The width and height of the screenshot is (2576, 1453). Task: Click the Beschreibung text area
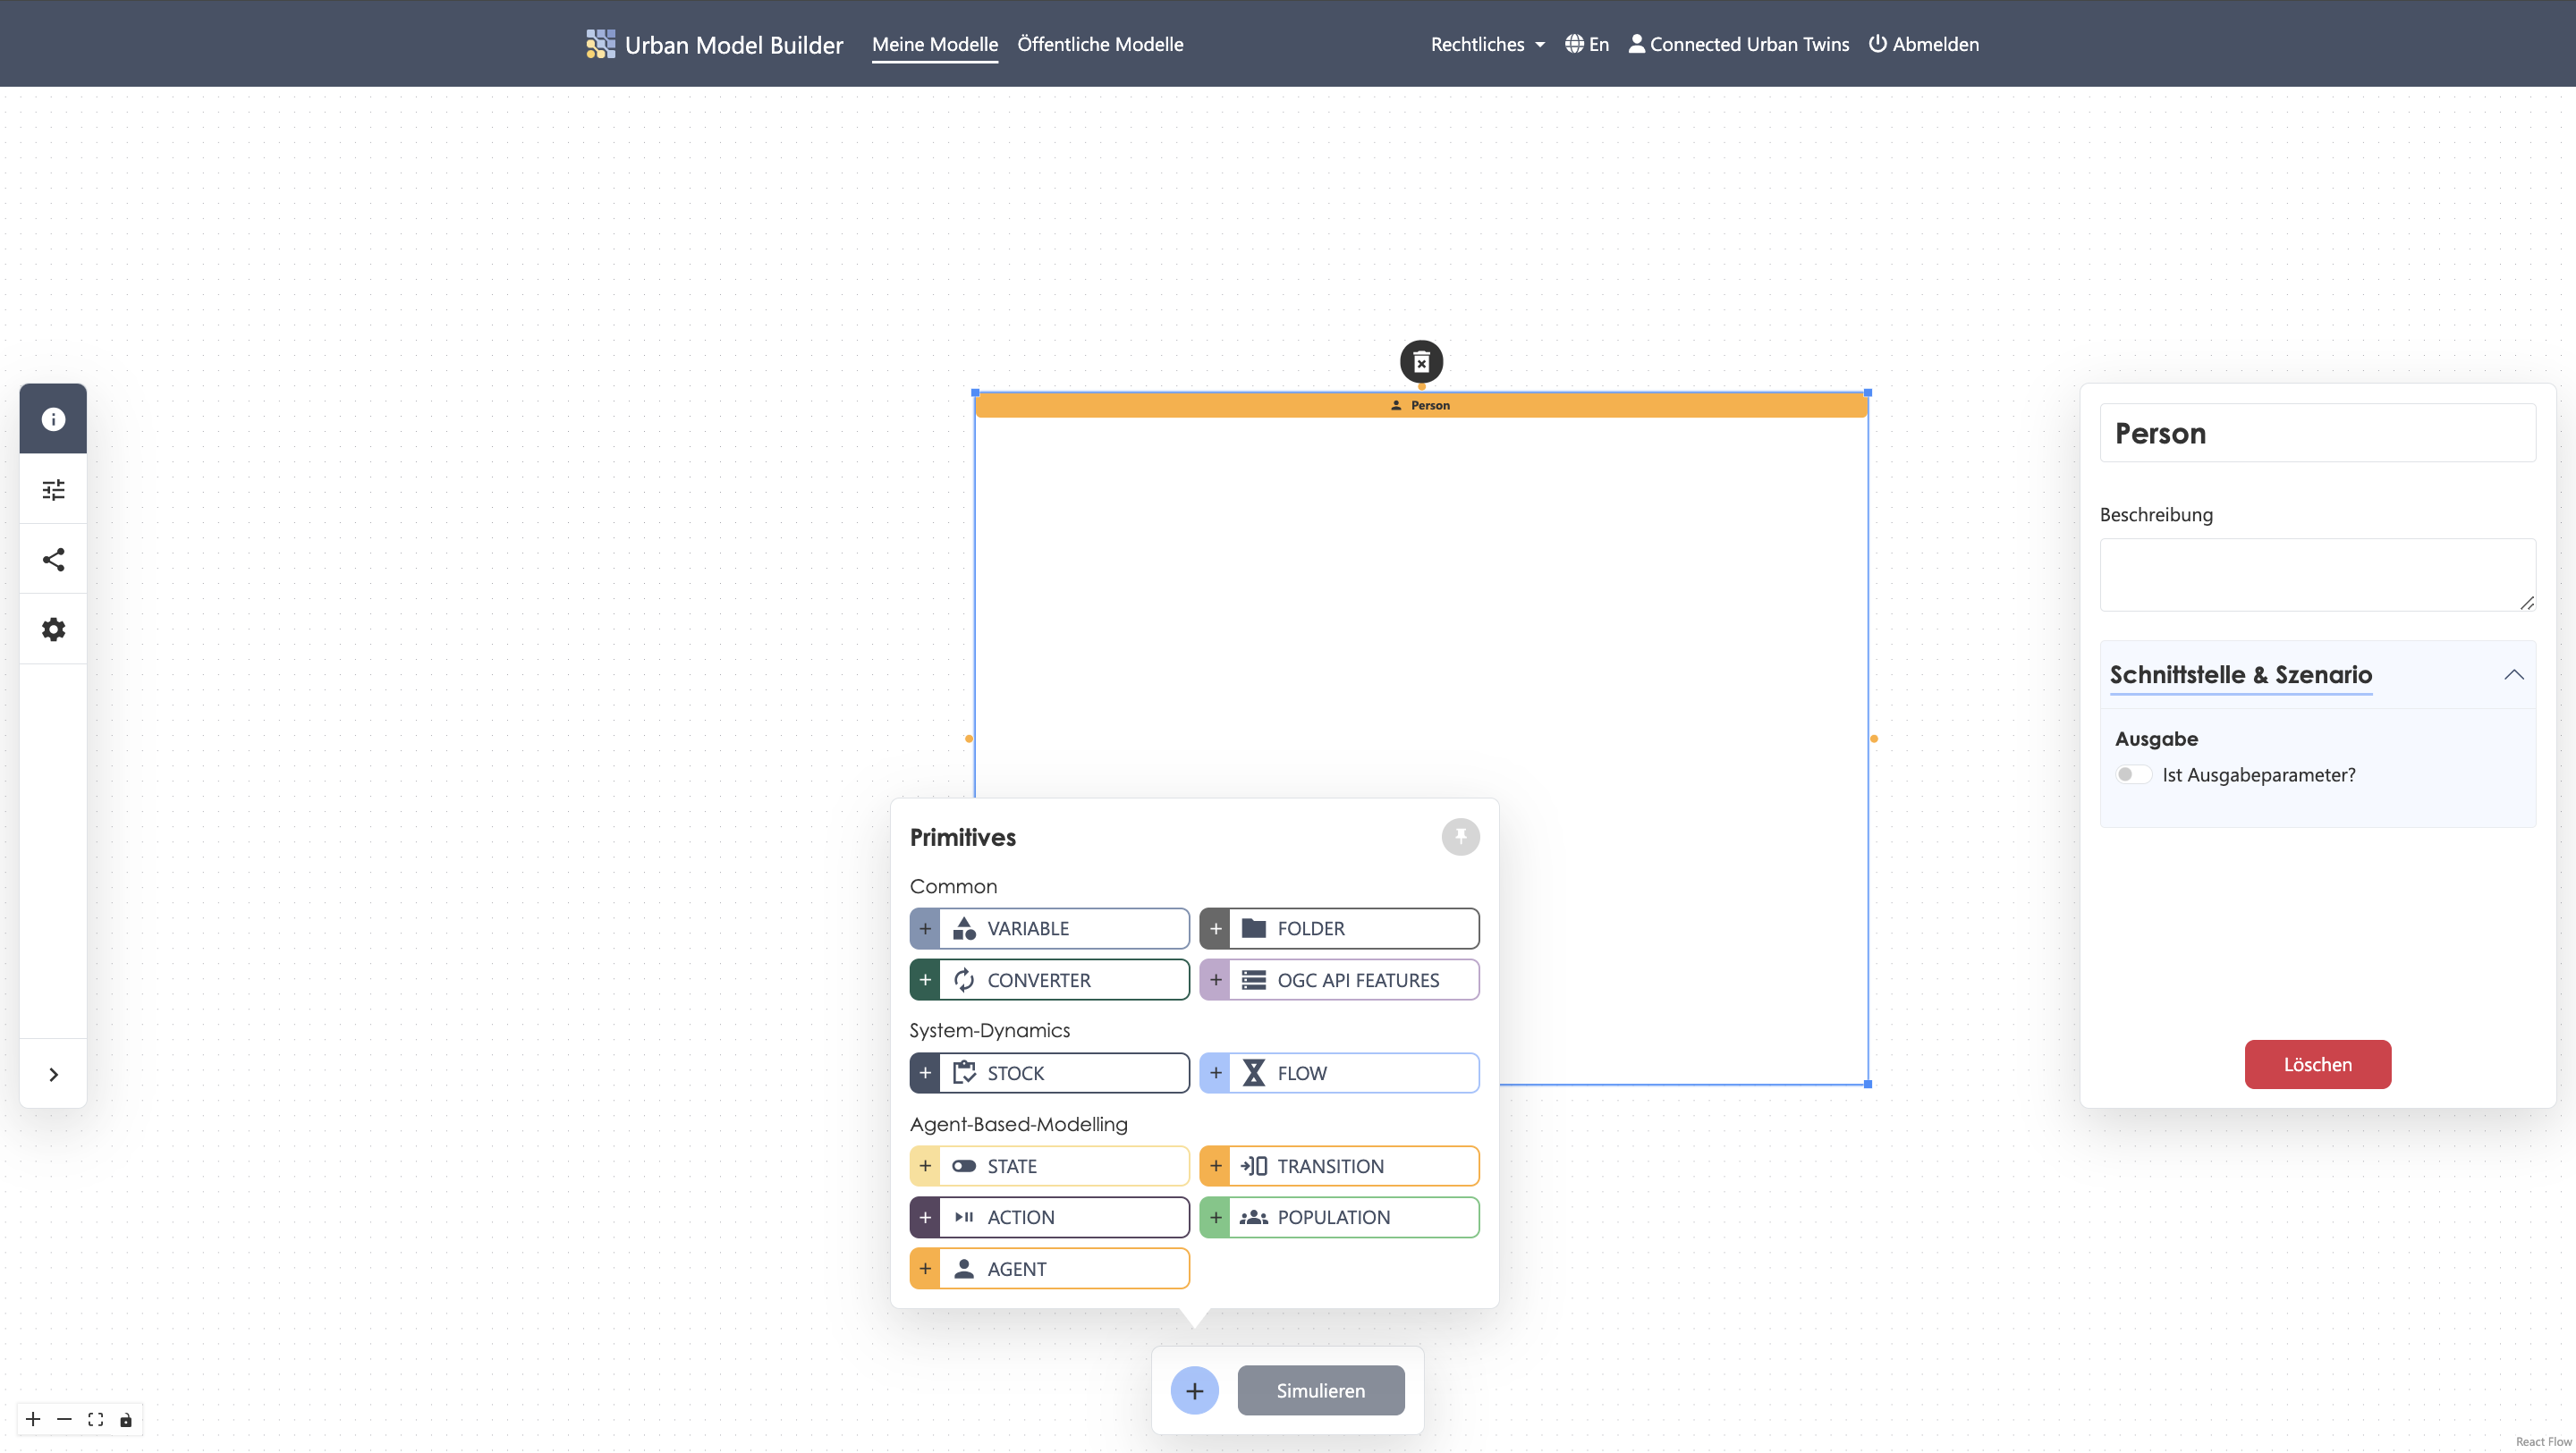(2317, 575)
